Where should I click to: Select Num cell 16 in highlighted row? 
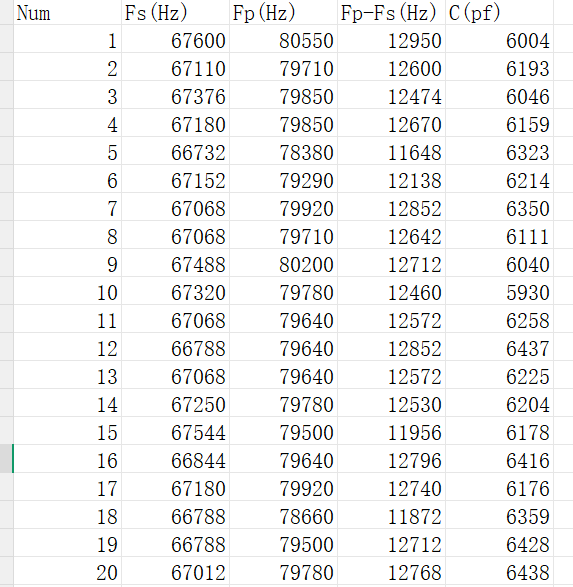pos(67,459)
